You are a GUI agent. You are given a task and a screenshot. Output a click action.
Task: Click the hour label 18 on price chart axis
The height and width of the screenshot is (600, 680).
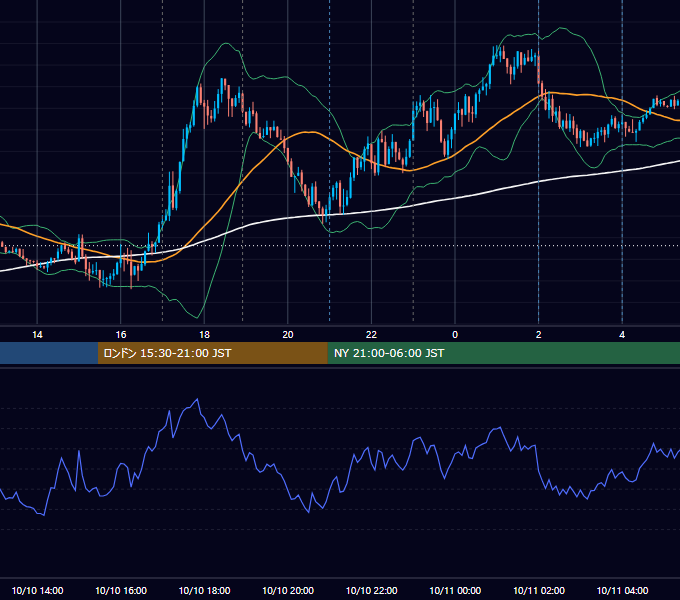[204, 335]
